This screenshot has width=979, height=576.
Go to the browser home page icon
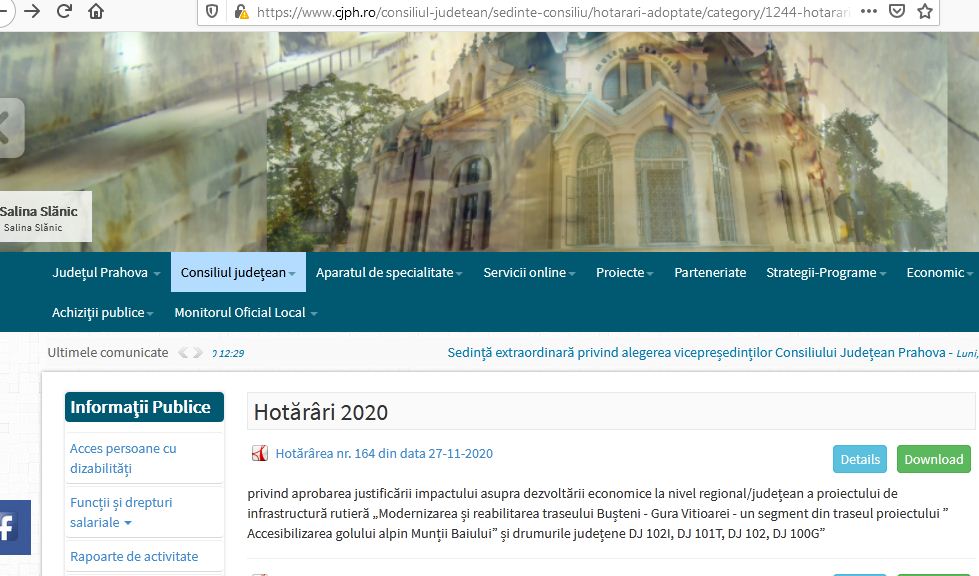click(x=96, y=11)
